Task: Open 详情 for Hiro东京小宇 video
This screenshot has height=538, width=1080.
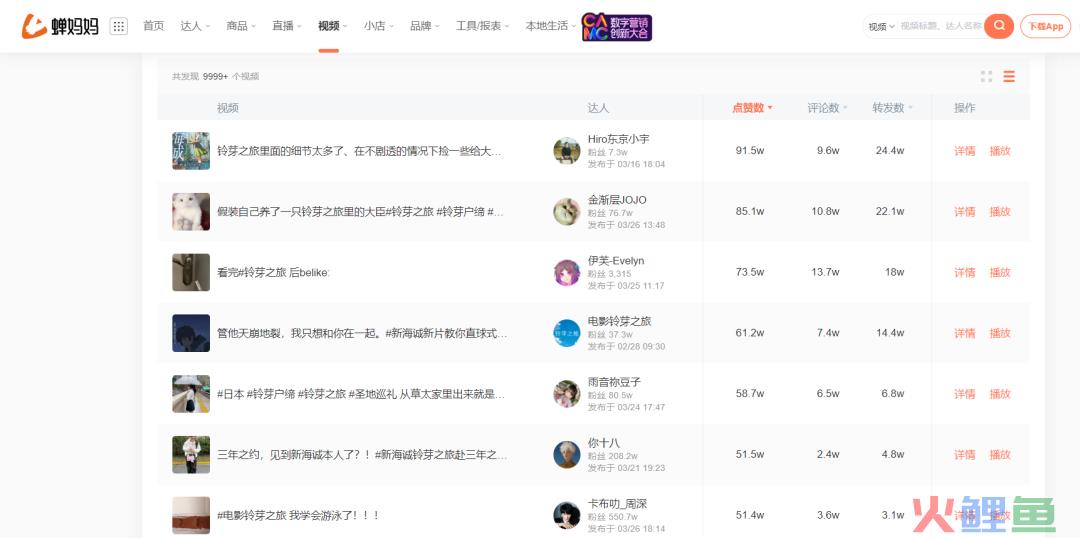Action: click(x=964, y=151)
